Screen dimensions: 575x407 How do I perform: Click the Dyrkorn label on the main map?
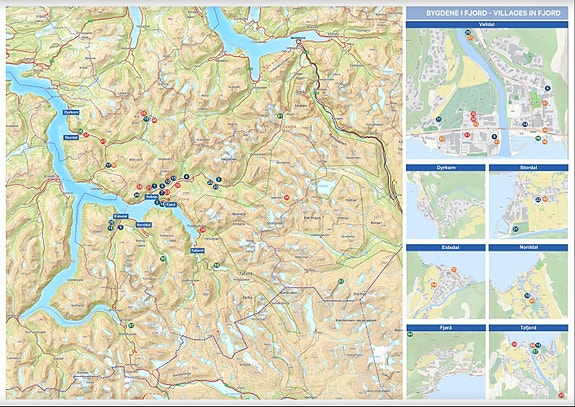click(71, 112)
